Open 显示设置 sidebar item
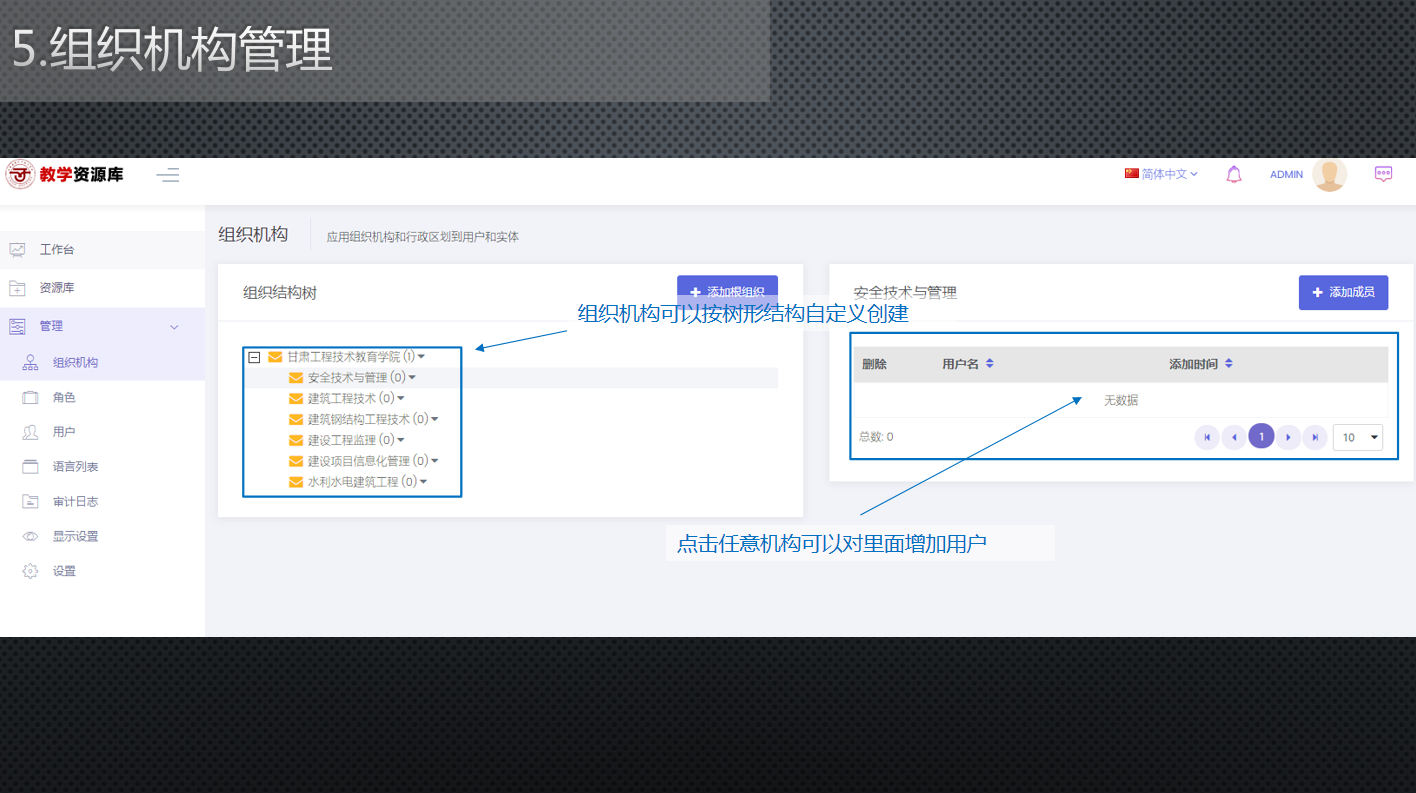The width and height of the screenshot is (1416, 793). pyautogui.click(x=102, y=537)
